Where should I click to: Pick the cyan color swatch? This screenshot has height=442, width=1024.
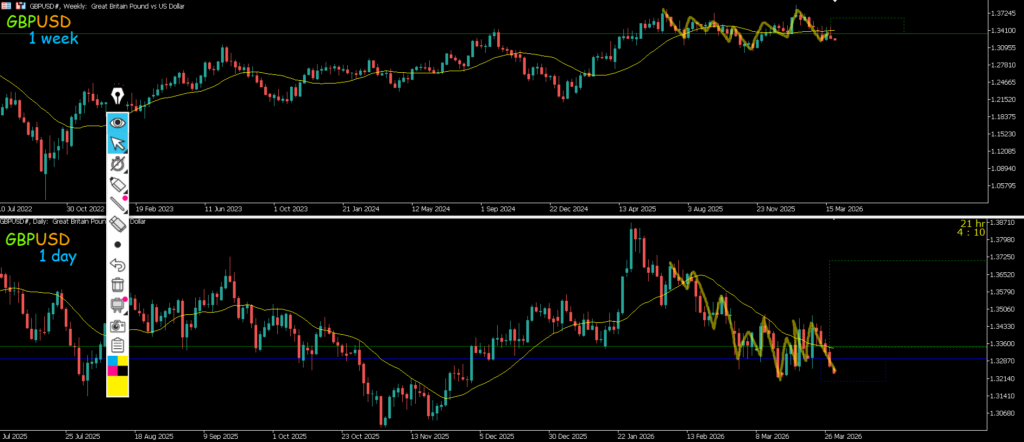112,361
